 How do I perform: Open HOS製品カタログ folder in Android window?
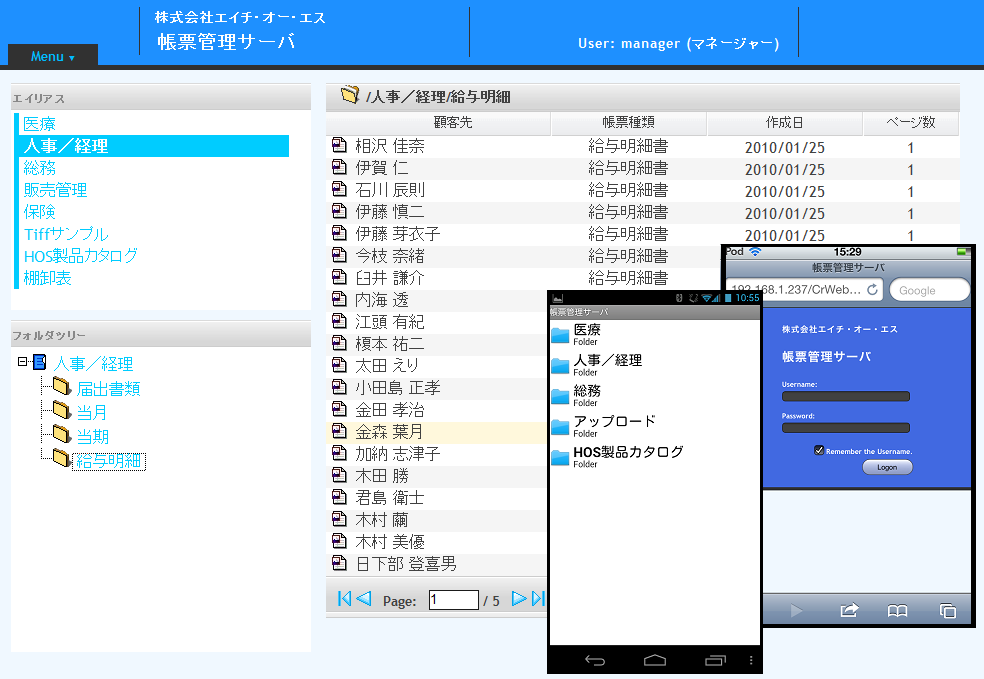click(x=655, y=457)
